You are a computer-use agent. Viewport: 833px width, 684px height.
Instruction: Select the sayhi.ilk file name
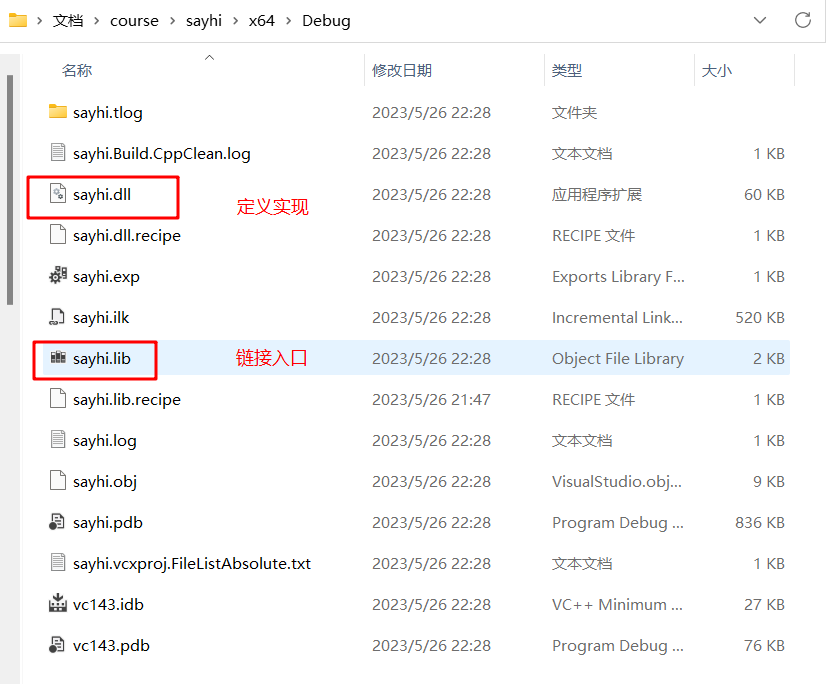pos(101,318)
